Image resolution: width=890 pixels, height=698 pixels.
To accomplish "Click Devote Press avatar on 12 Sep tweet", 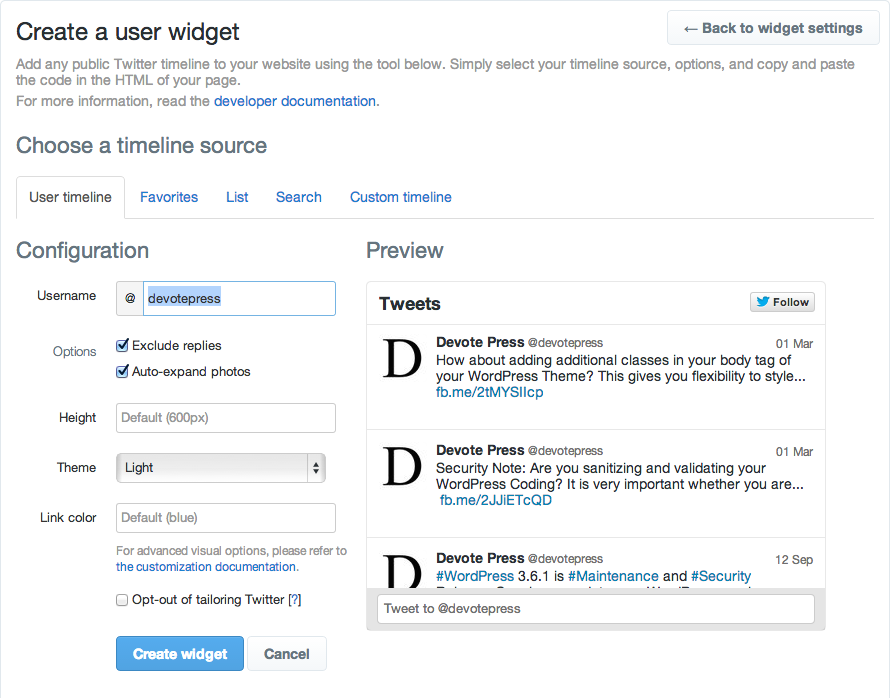I will (x=402, y=570).
